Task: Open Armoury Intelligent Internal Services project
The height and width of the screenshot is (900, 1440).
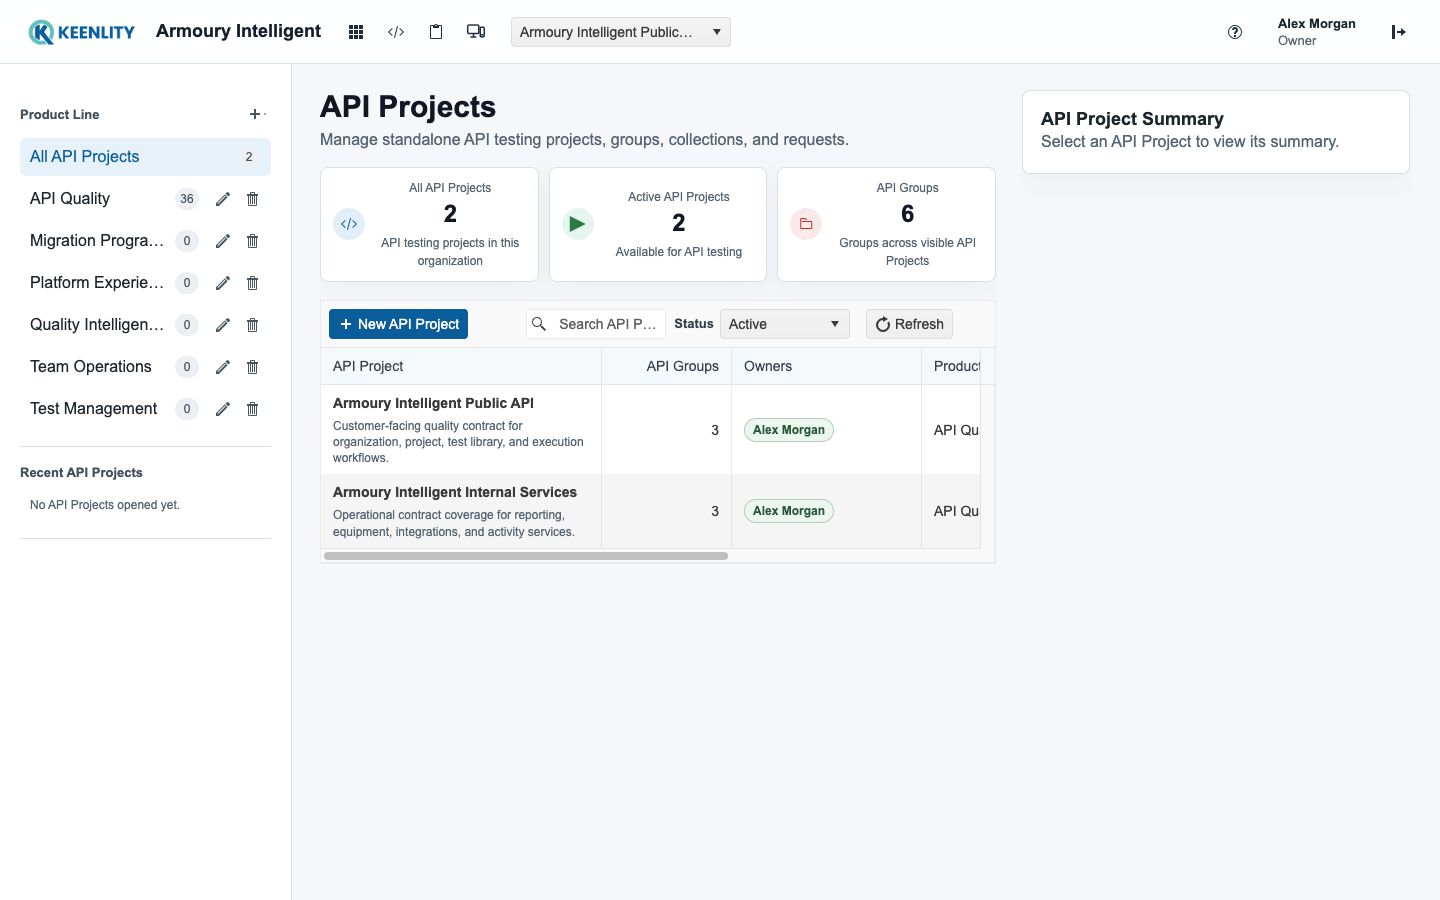Action: coord(455,492)
